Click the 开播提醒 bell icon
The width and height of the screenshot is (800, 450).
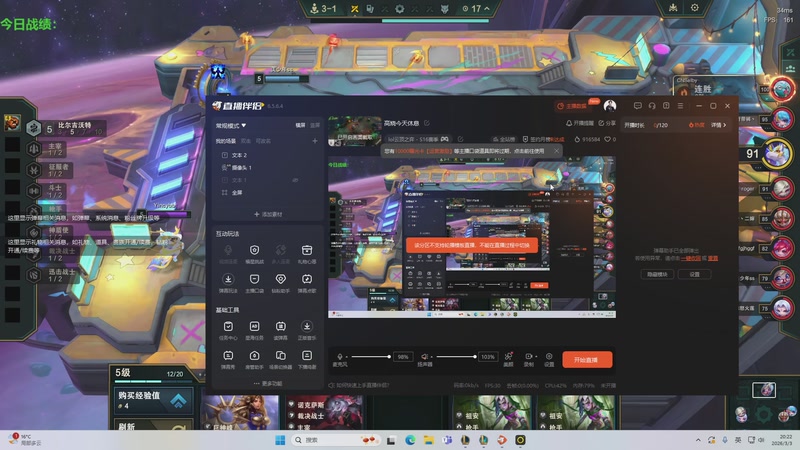tap(568, 123)
